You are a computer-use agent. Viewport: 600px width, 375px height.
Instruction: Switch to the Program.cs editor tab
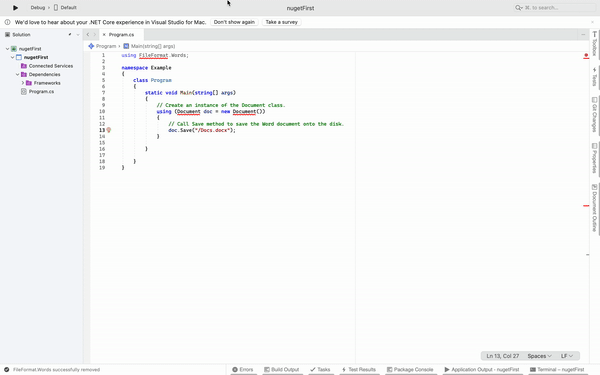coord(121,34)
